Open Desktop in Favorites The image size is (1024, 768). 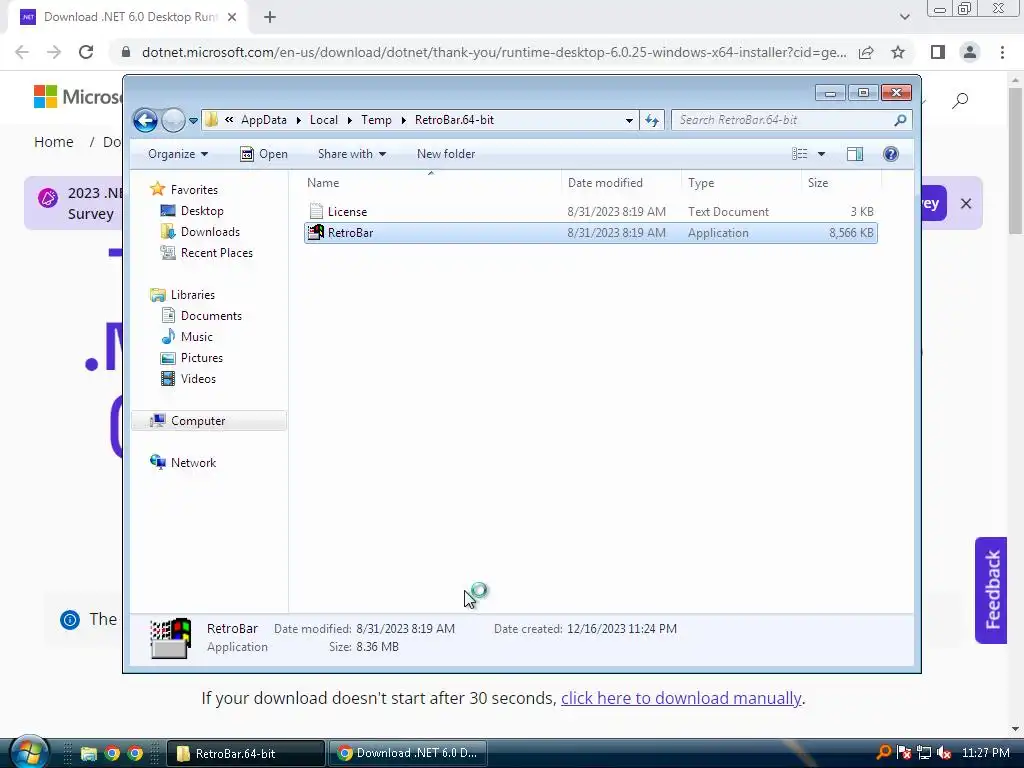(x=202, y=211)
